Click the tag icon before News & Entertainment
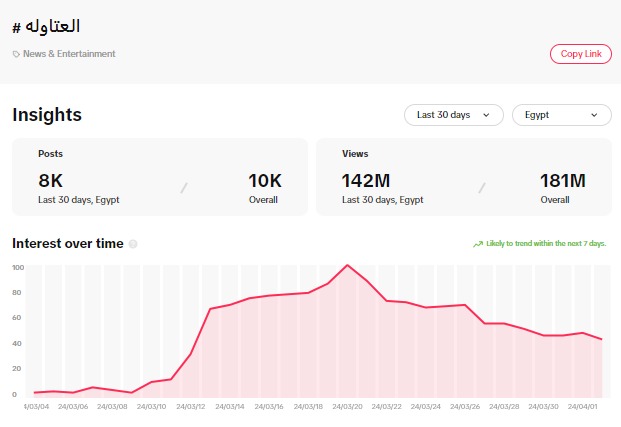The height and width of the screenshot is (427, 621). 16,54
